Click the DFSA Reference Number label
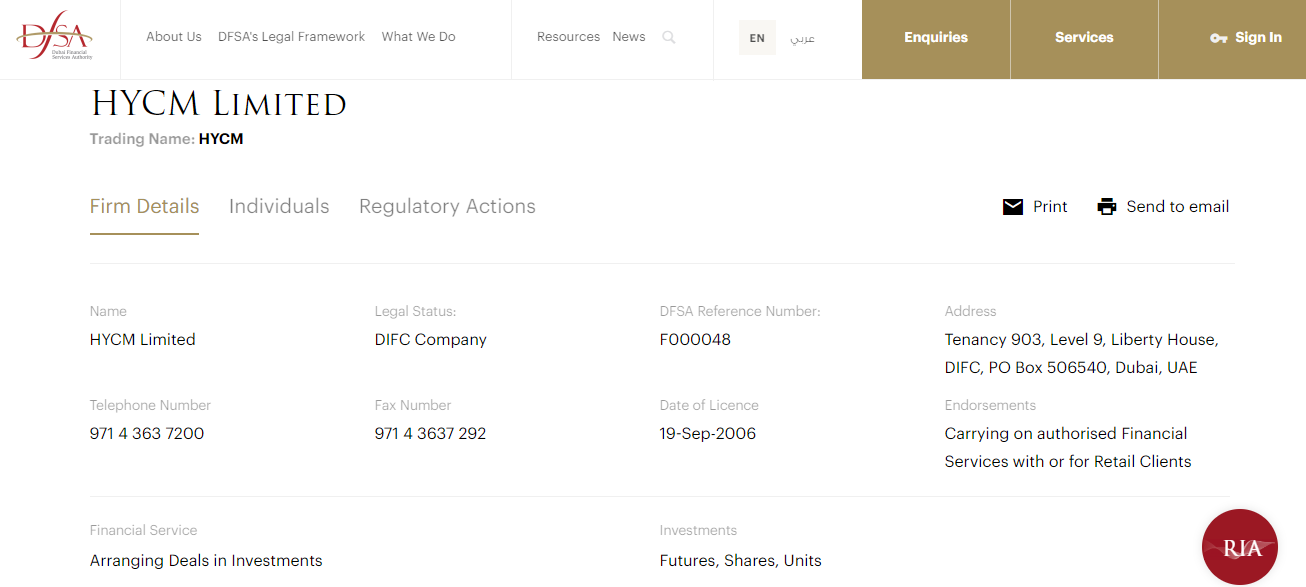 tap(740, 312)
